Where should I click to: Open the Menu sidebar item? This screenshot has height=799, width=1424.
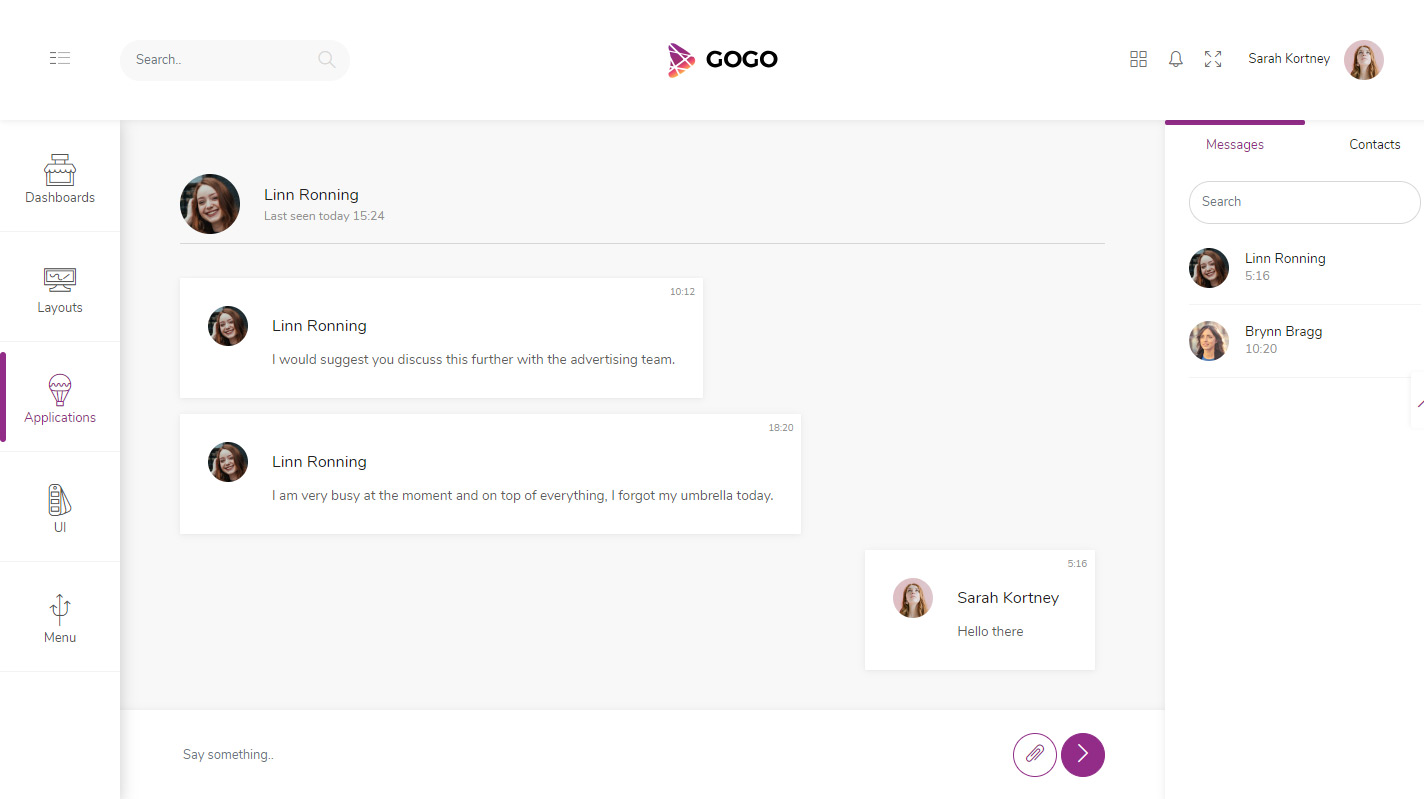(x=60, y=617)
